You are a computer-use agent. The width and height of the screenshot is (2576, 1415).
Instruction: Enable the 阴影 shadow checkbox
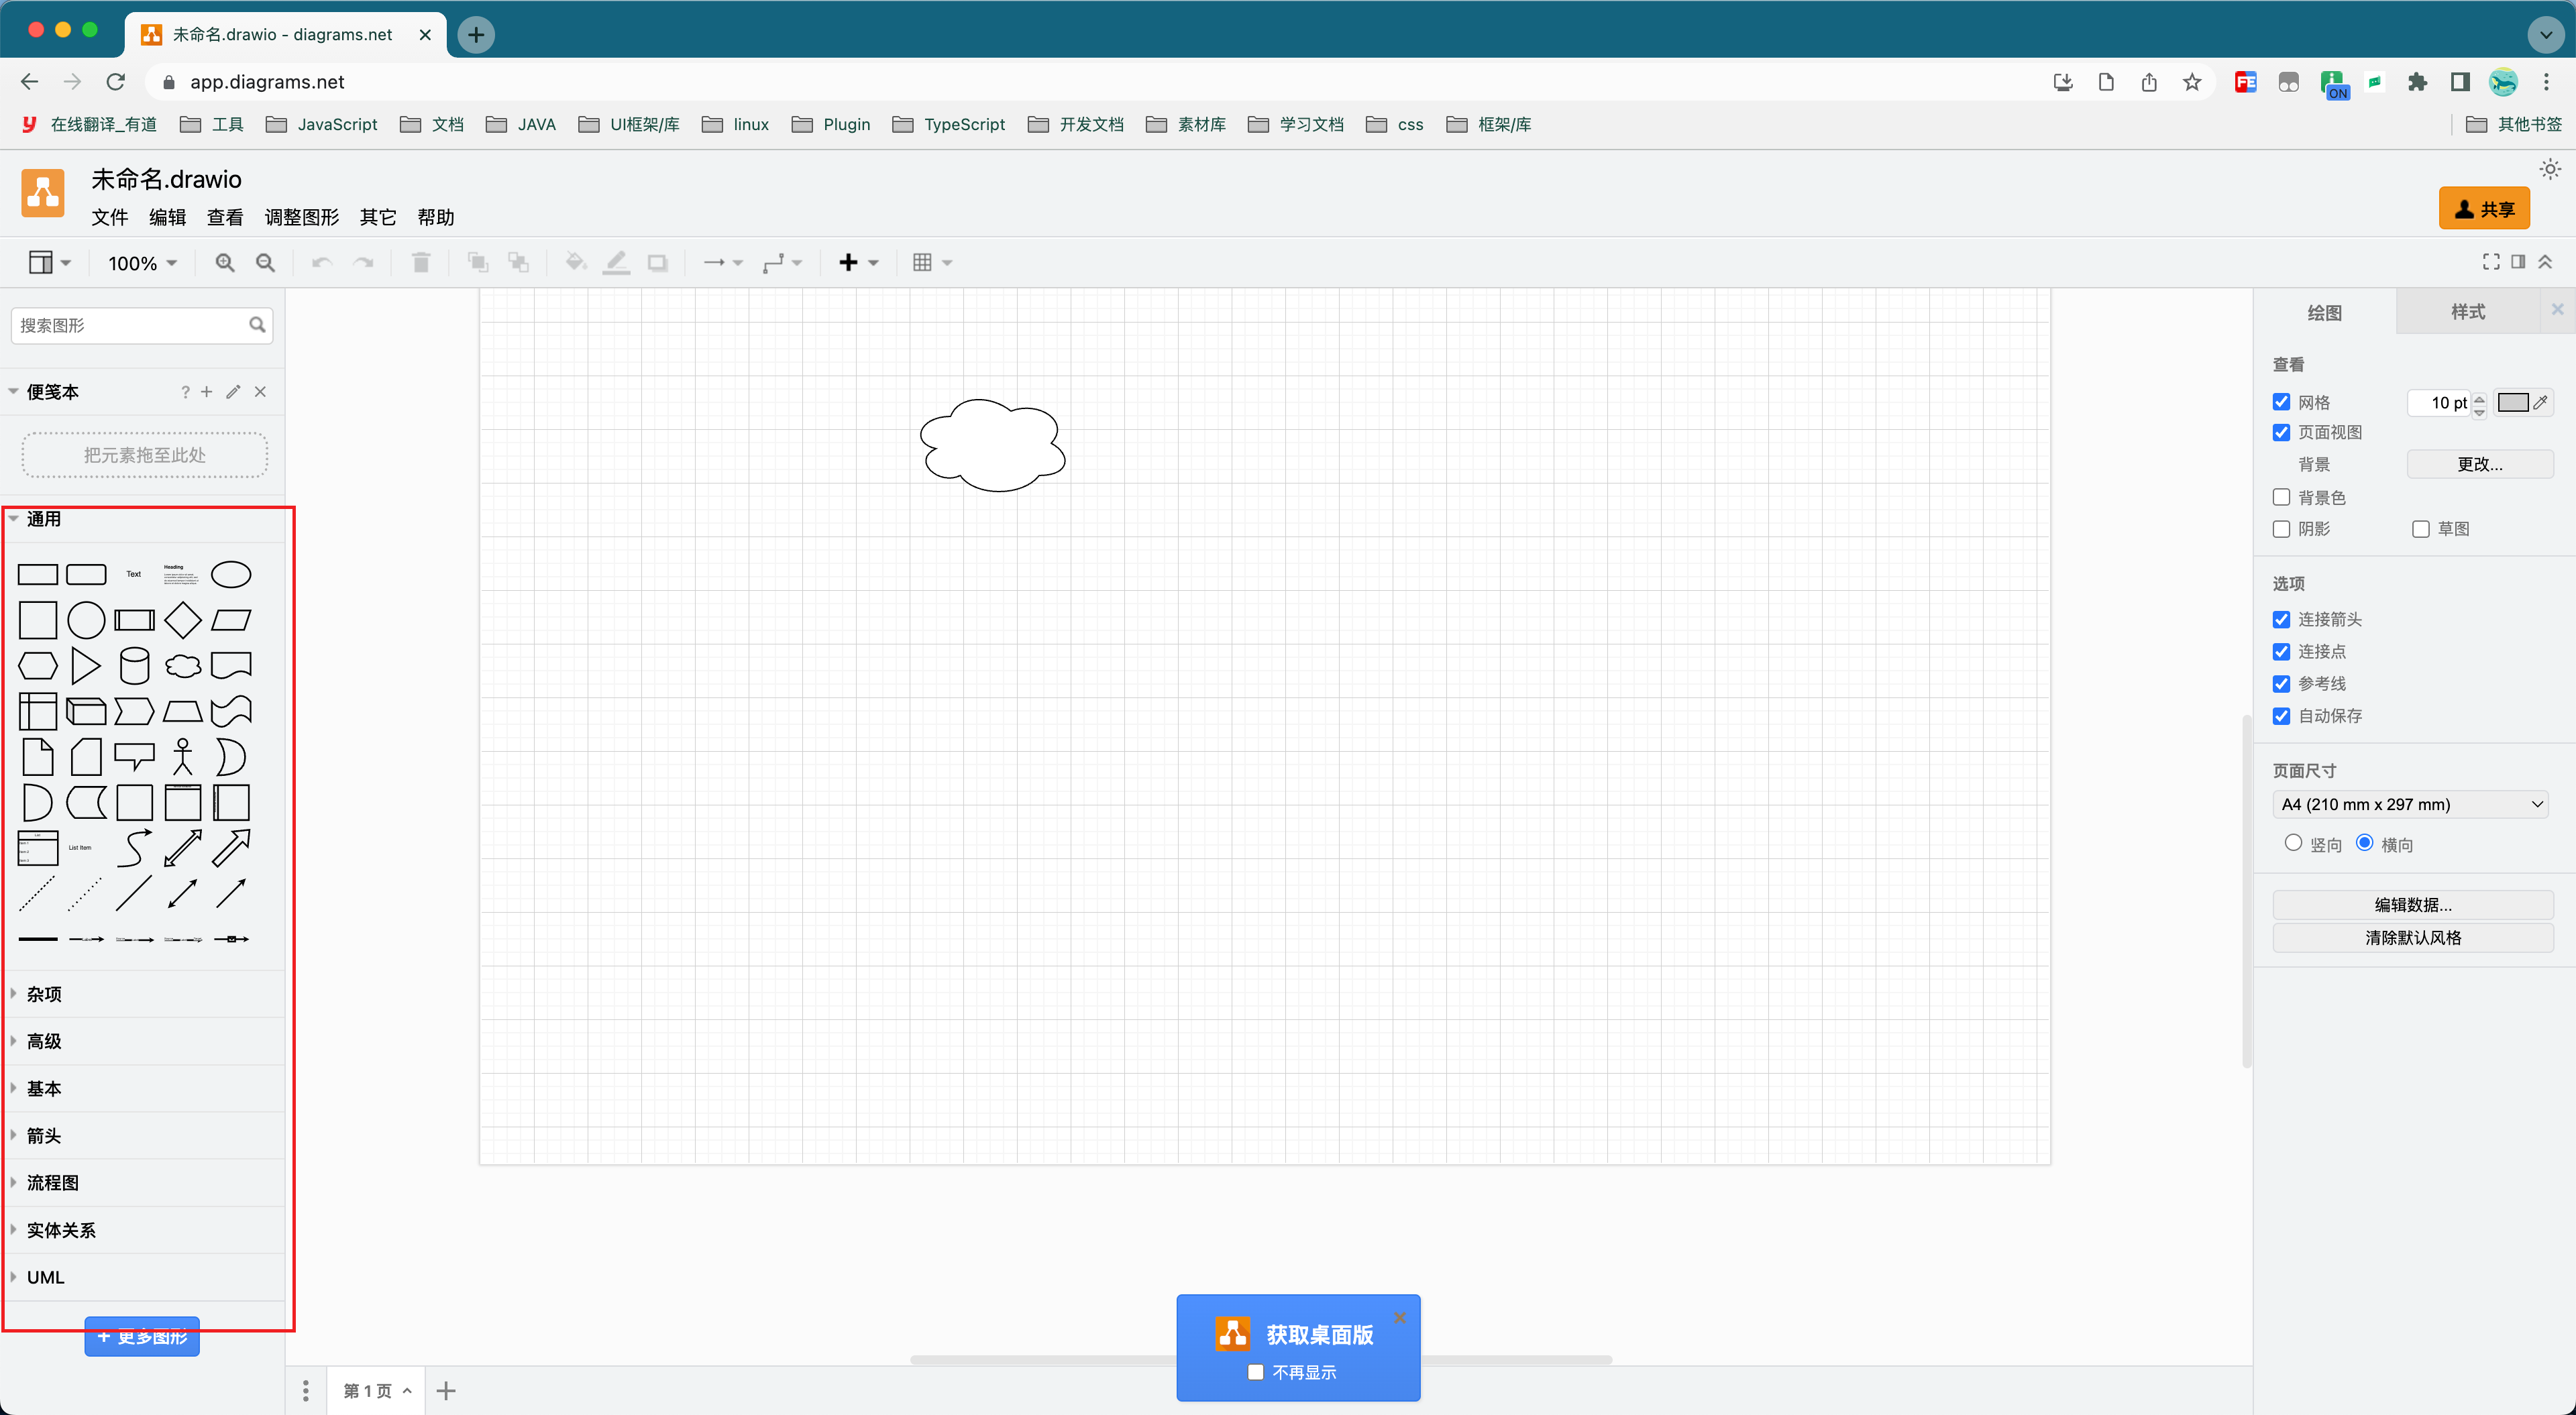(2281, 528)
